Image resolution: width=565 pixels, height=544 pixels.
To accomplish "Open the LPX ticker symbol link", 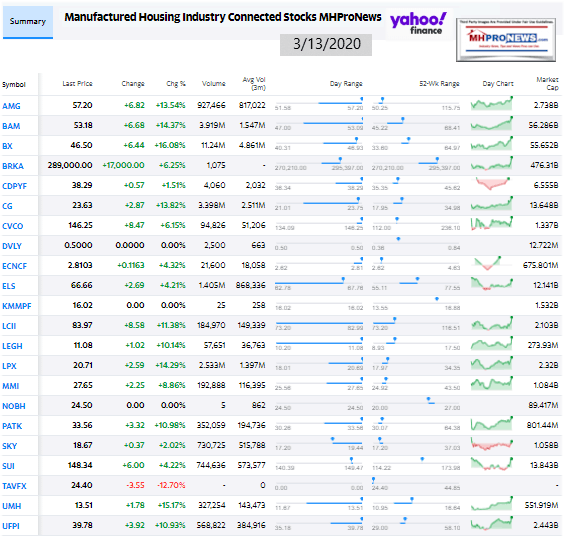I will click(x=9, y=366).
